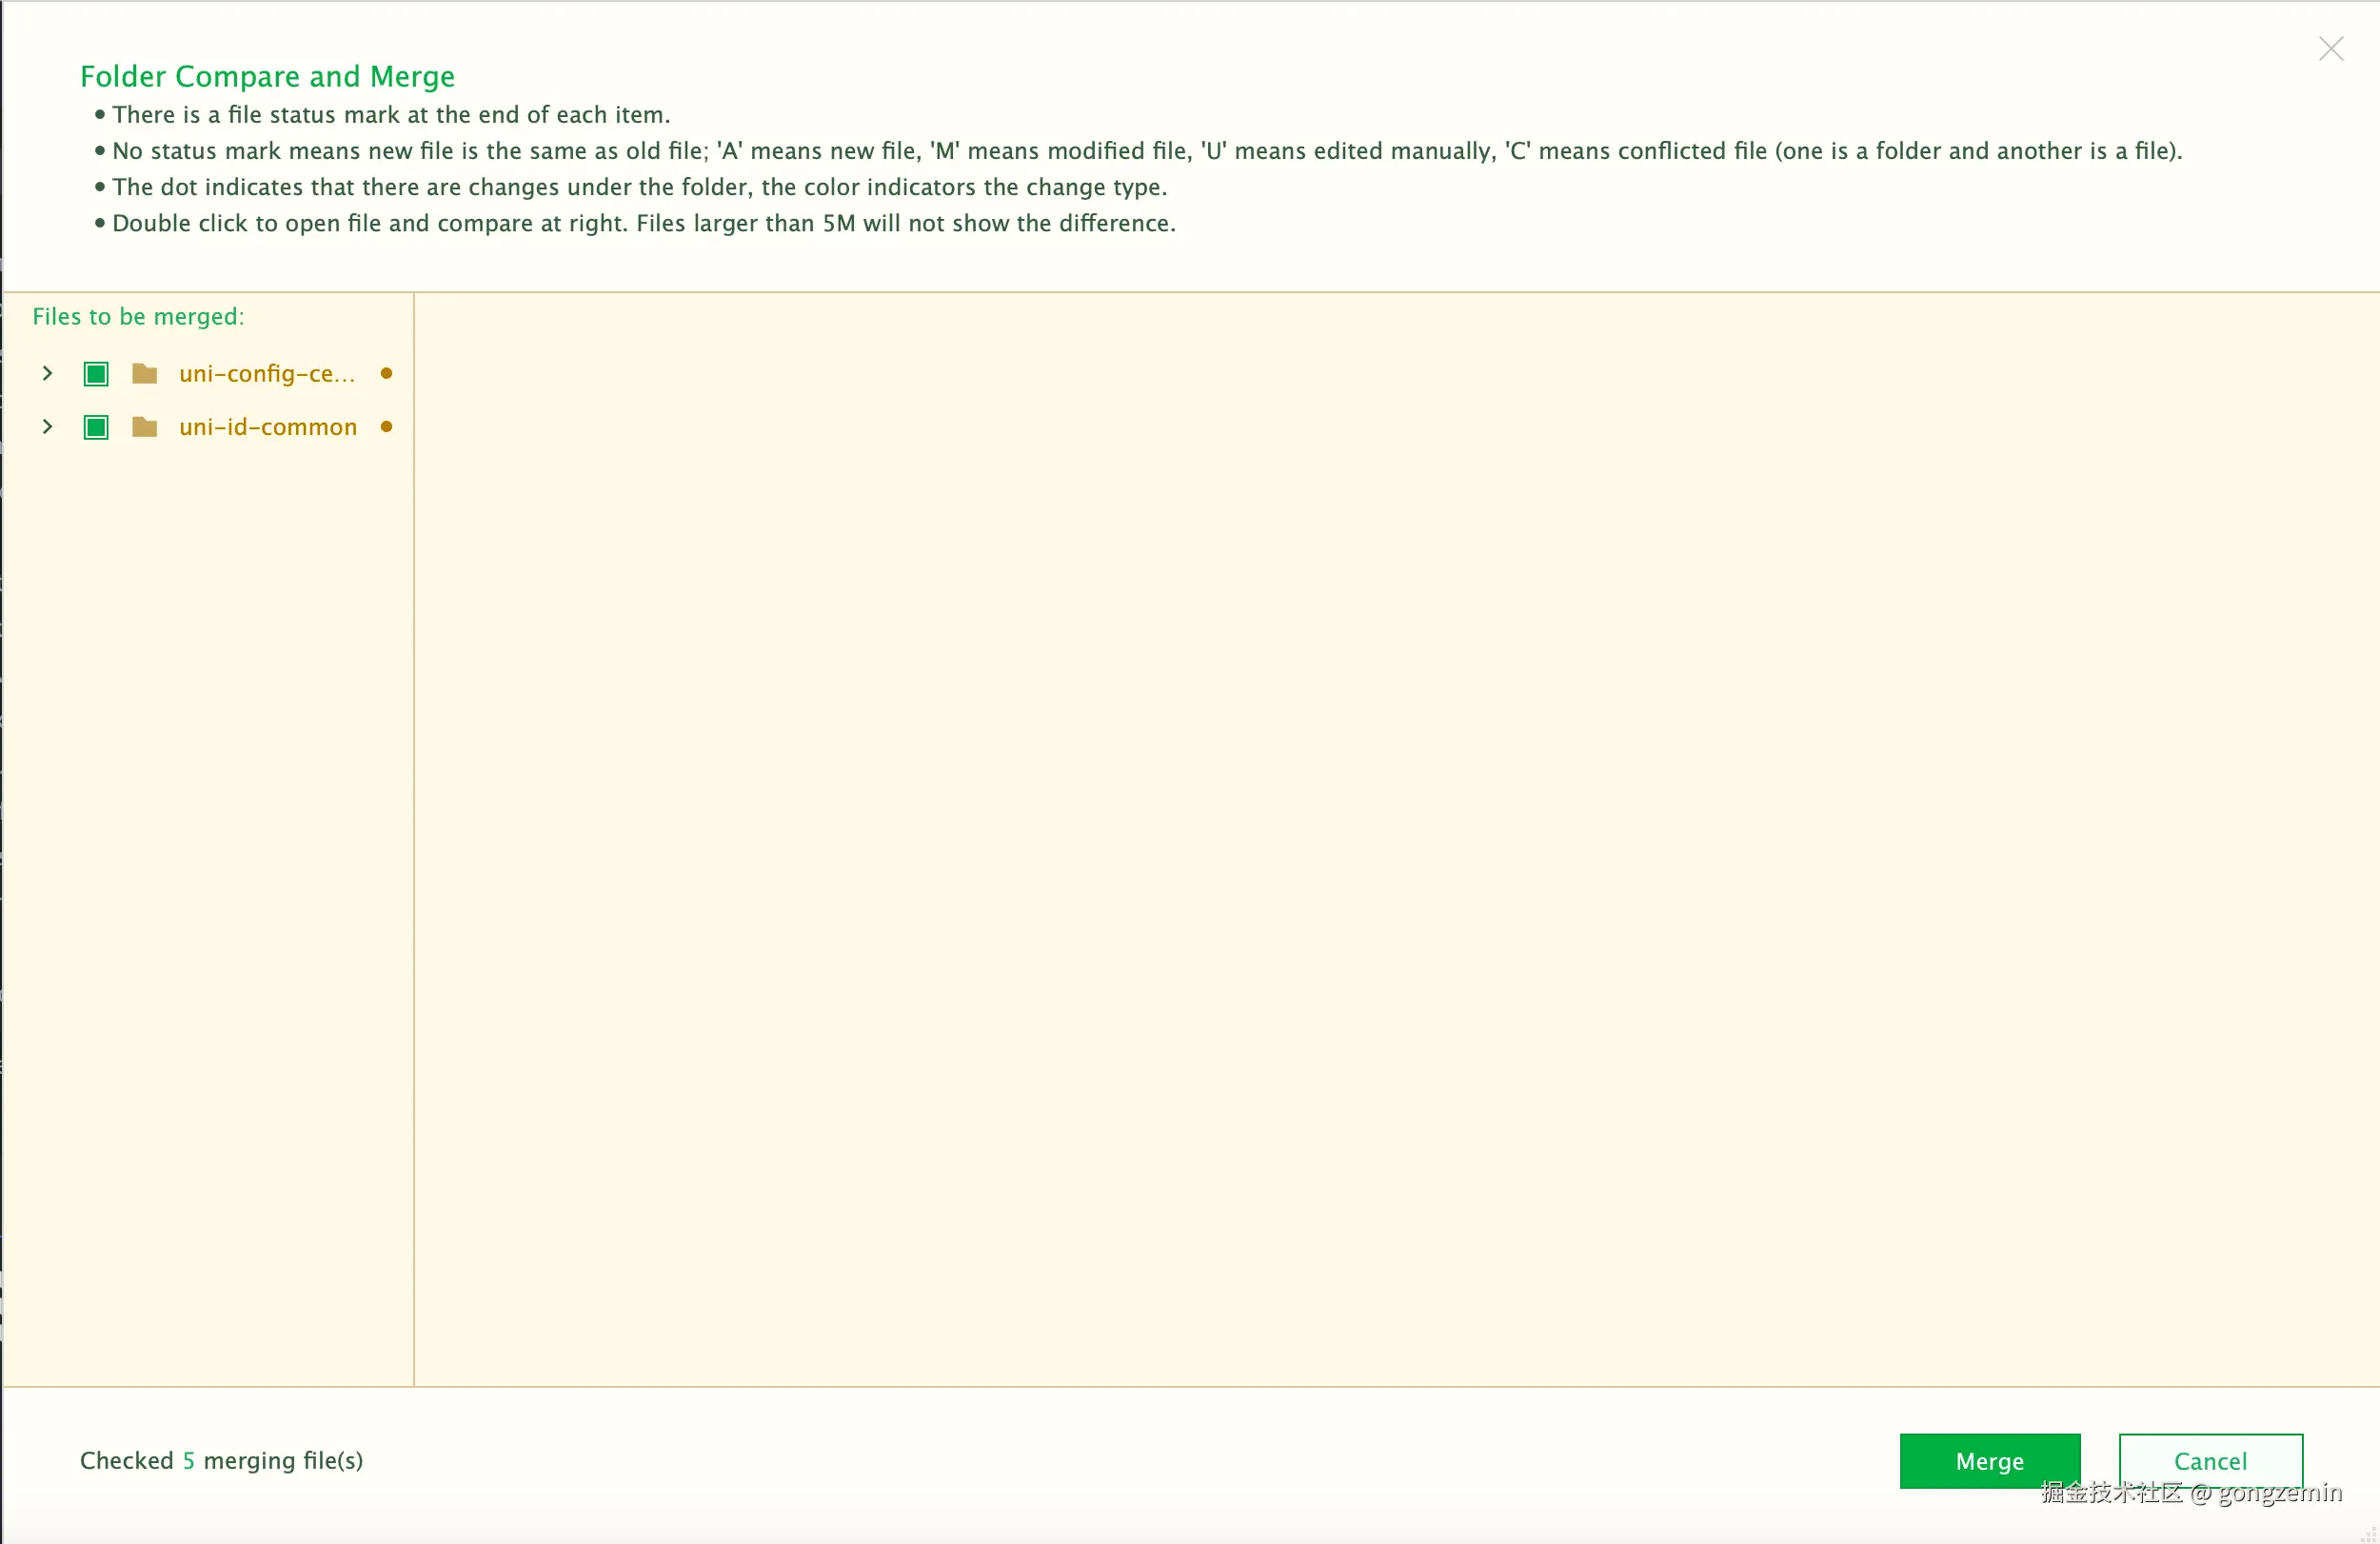The width and height of the screenshot is (2380, 1544).
Task: Expand the uni-config-center folder tree
Action: [47, 373]
